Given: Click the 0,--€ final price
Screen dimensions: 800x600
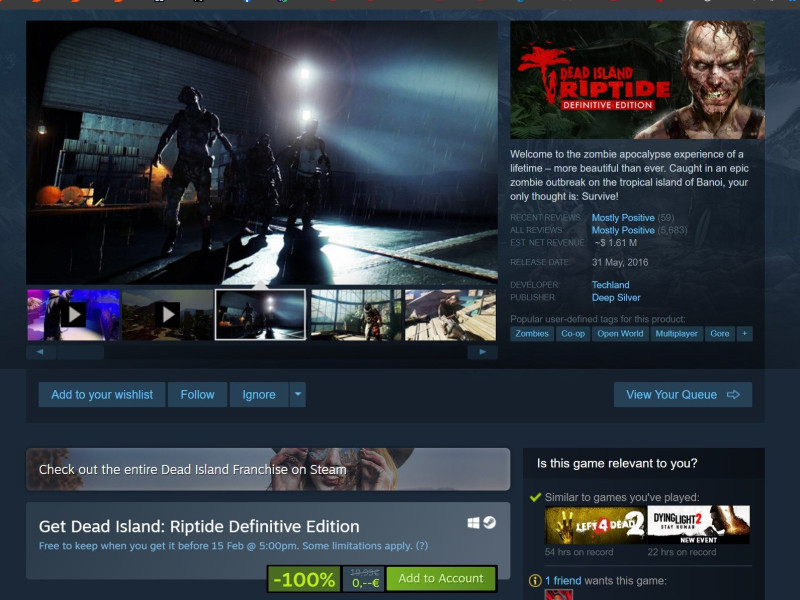Looking at the screenshot, I should [x=365, y=583].
